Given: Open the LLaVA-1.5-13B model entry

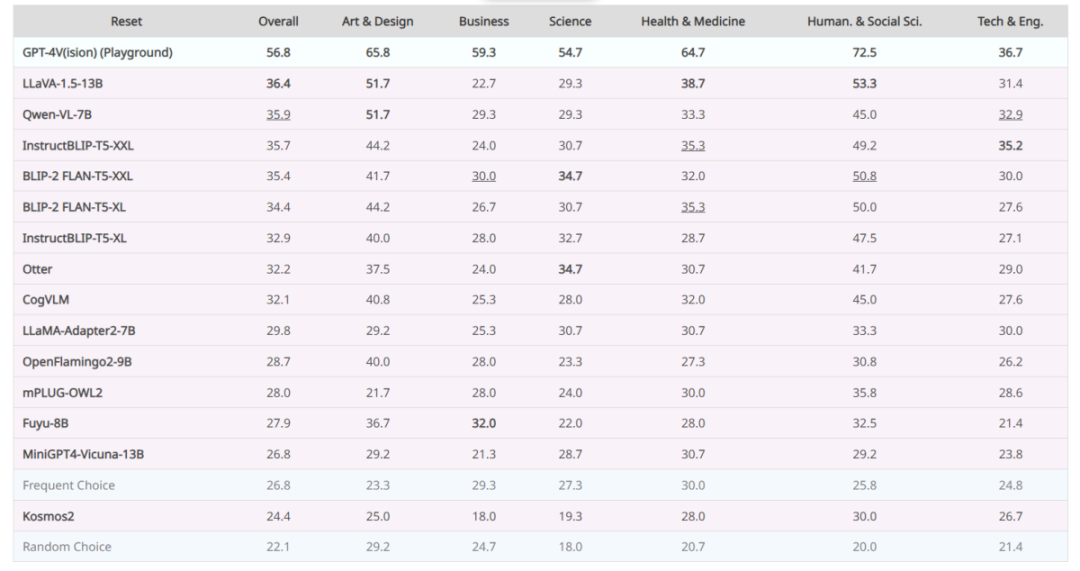Looking at the screenshot, I should click(63, 83).
